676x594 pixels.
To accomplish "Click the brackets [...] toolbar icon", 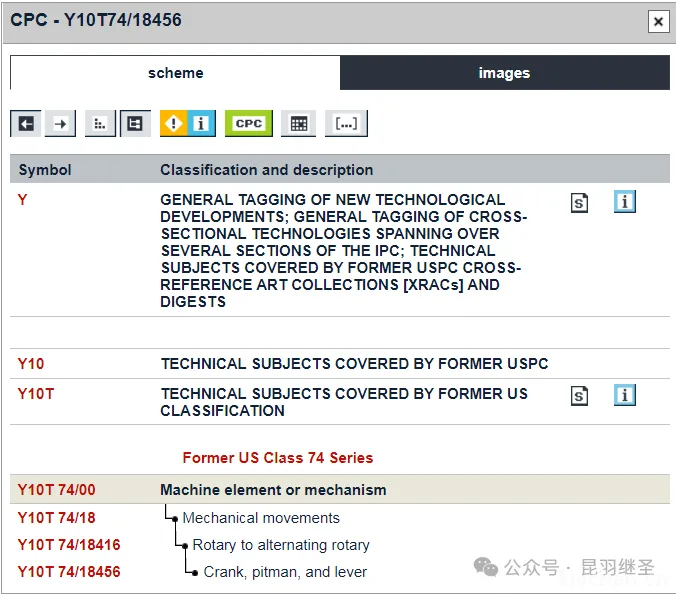I will pyautogui.click(x=346, y=123).
